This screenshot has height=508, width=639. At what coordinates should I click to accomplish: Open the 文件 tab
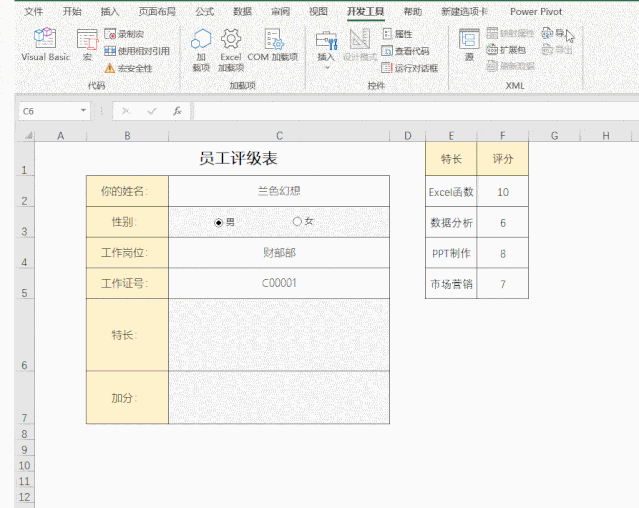[x=33, y=11]
